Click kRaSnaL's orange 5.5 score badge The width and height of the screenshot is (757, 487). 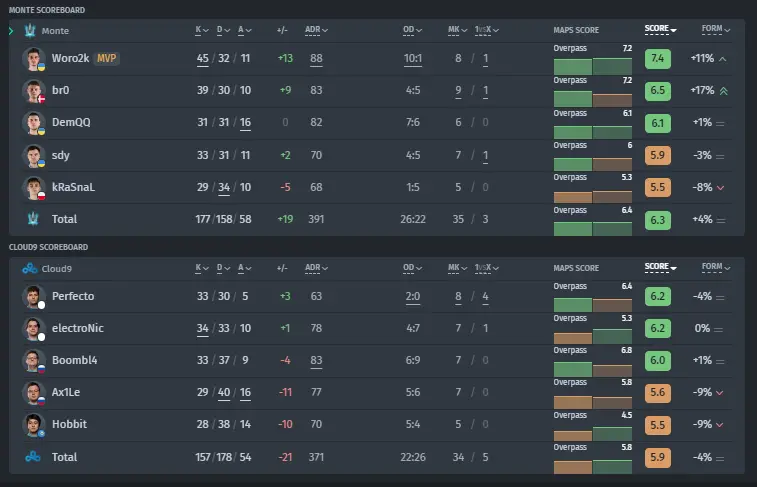[x=658, y=187]
